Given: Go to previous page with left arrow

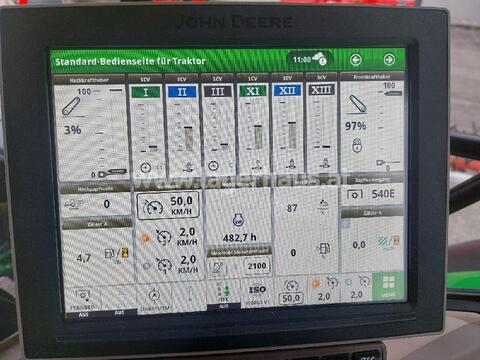Looking at the screenshot, I should [x=356, y=60].
